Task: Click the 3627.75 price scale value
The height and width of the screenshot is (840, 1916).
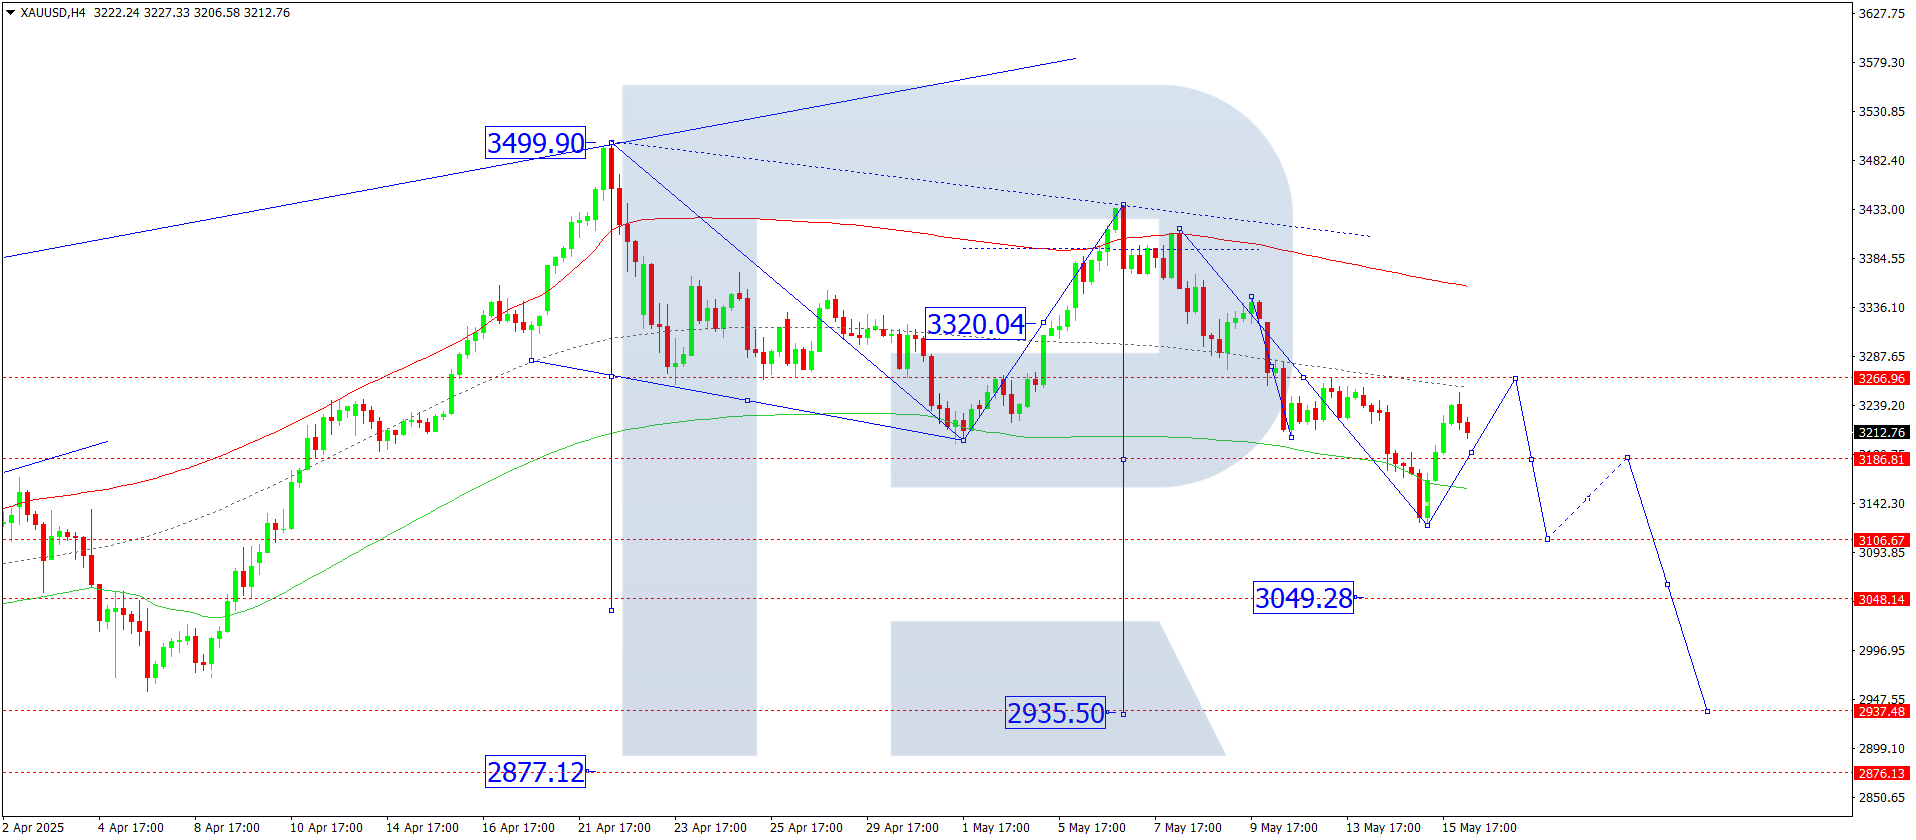Action: point(1881,14)
